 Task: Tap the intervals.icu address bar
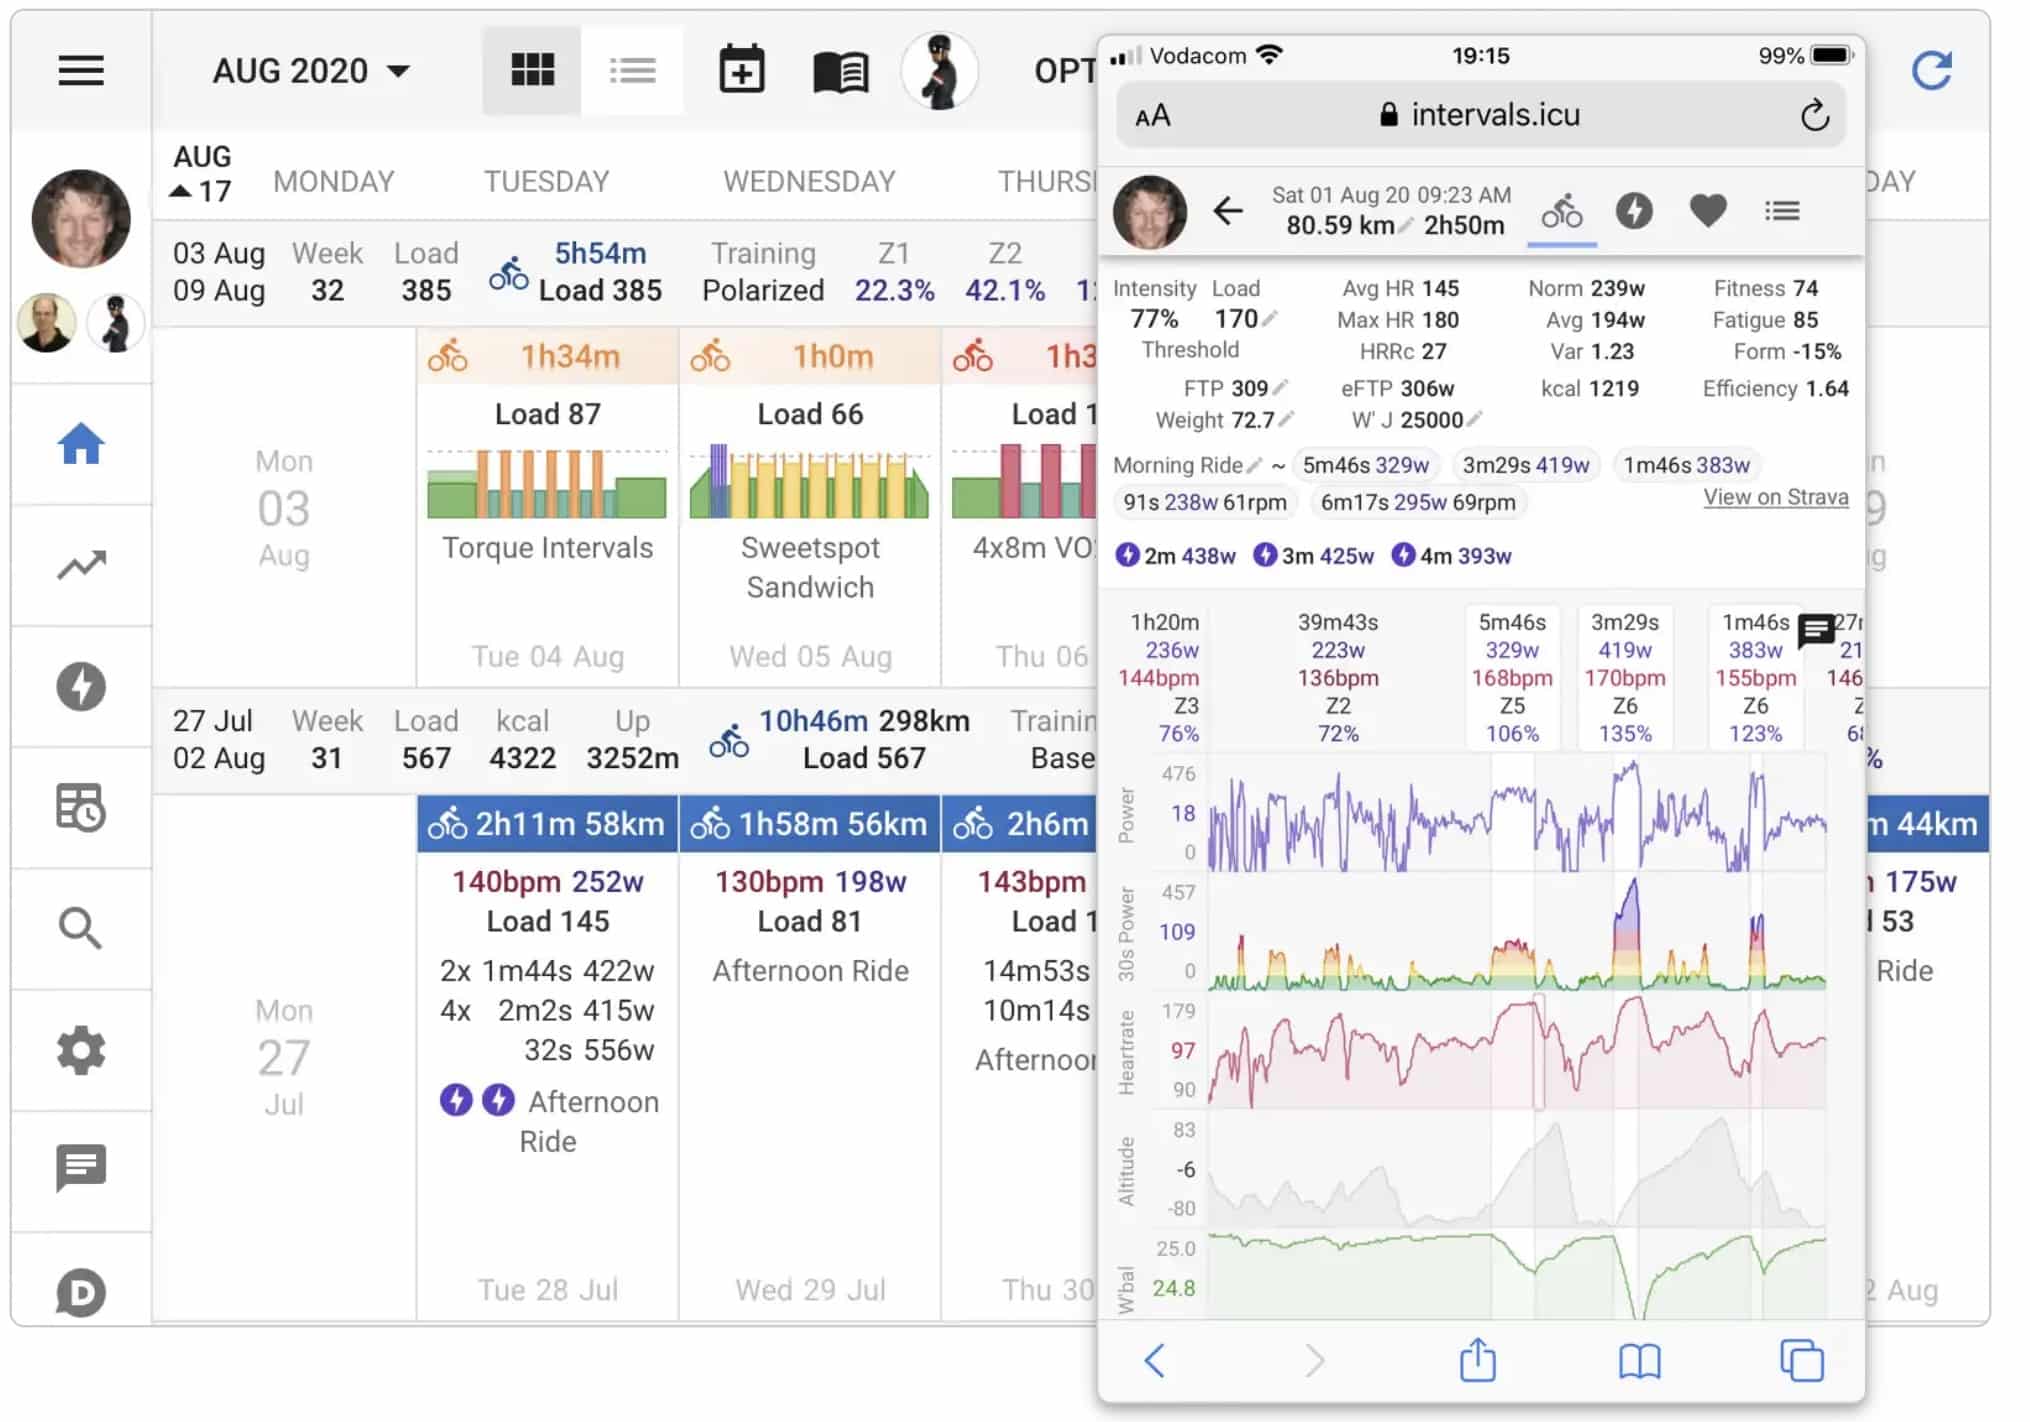(x=1495, y=114)
